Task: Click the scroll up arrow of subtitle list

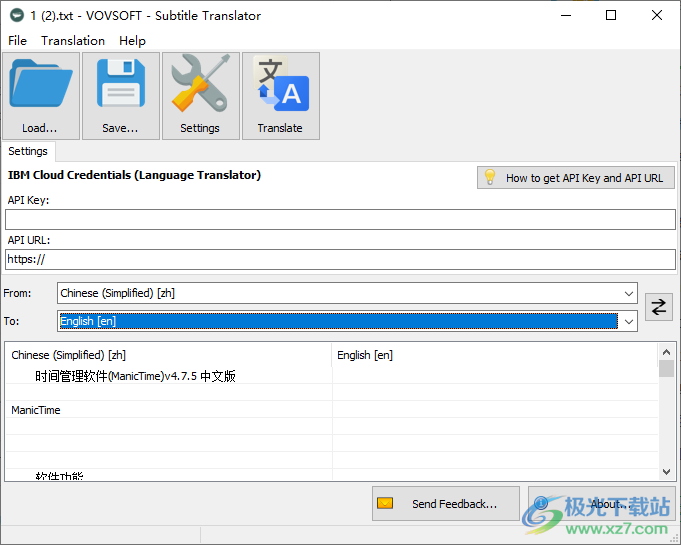Action: point(666,352)
